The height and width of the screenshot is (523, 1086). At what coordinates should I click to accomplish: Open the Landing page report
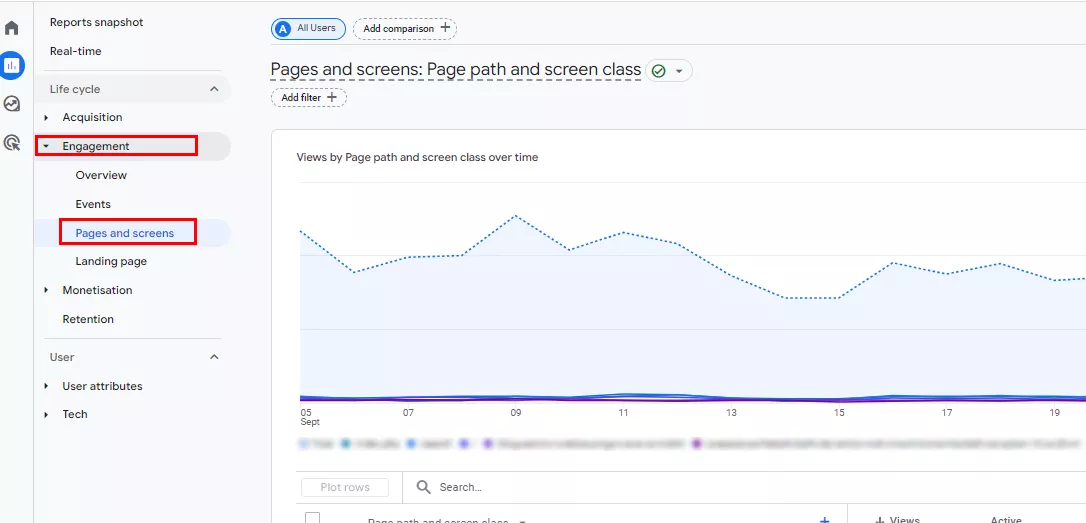click(x=111, y=261)
